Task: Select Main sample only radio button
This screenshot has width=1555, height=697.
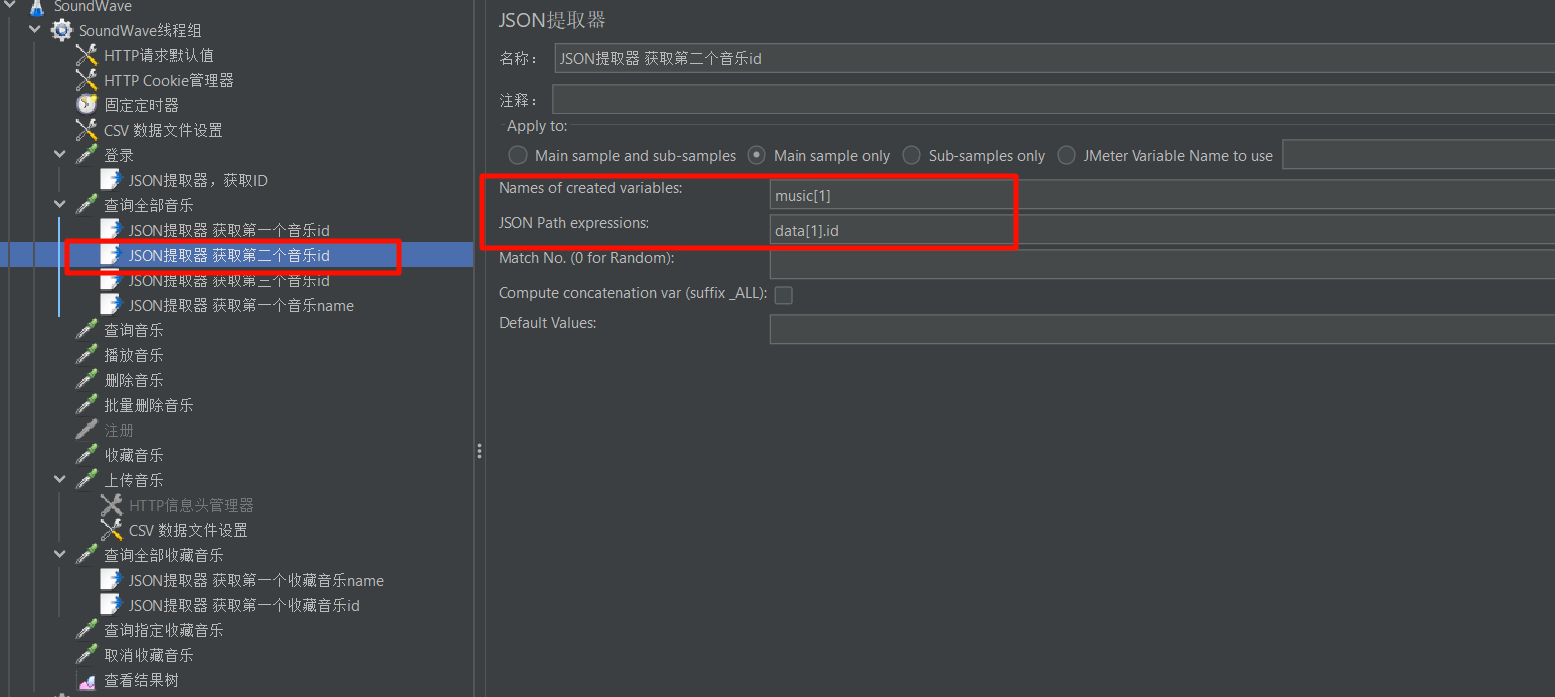Action: pyautogui.click(x=757, y=155)
